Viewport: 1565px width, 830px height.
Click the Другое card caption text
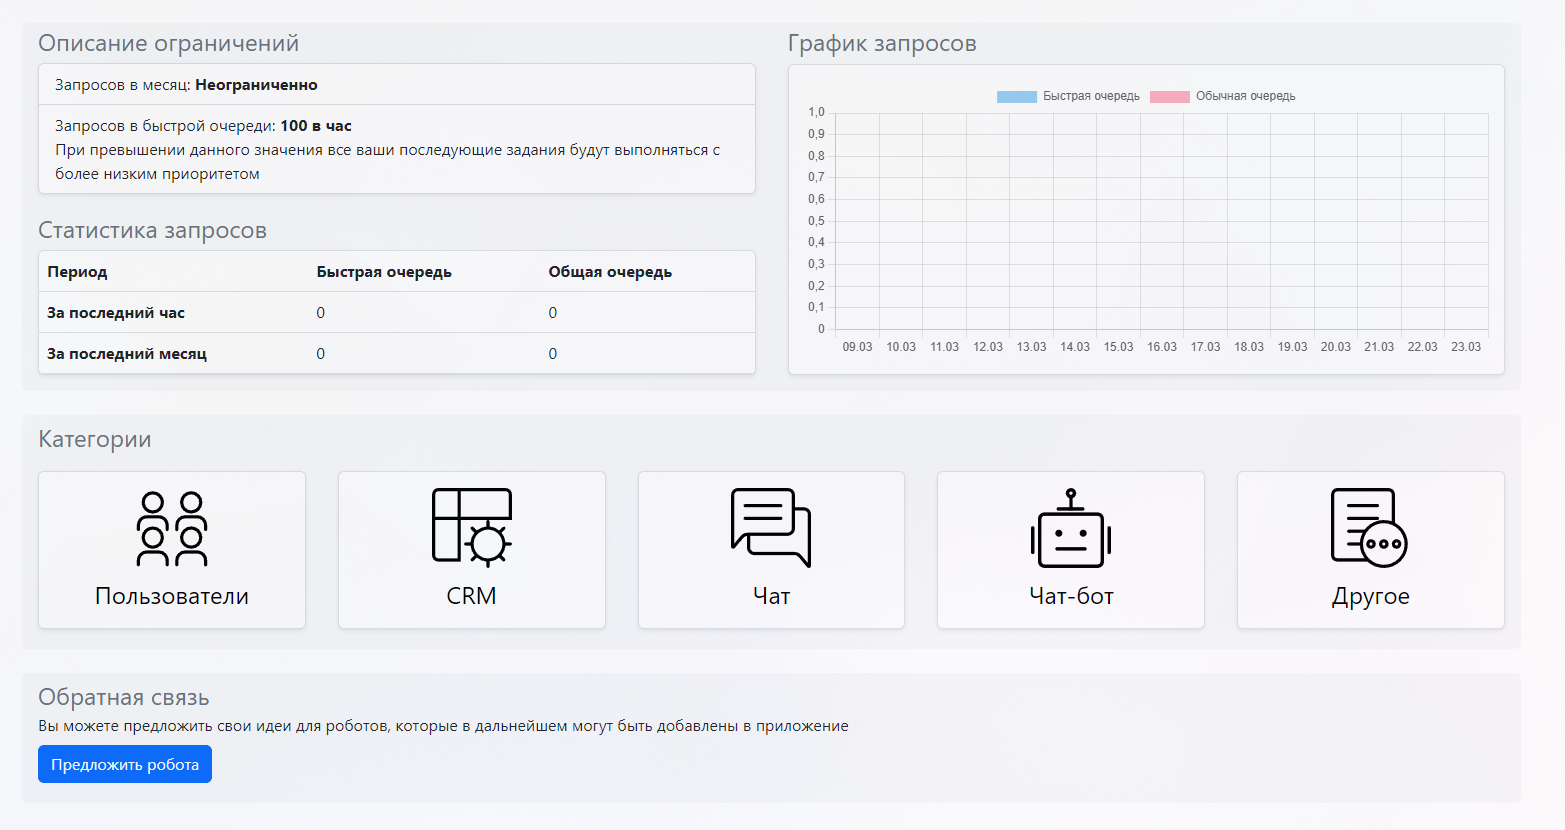click(x=1370, y=596)
